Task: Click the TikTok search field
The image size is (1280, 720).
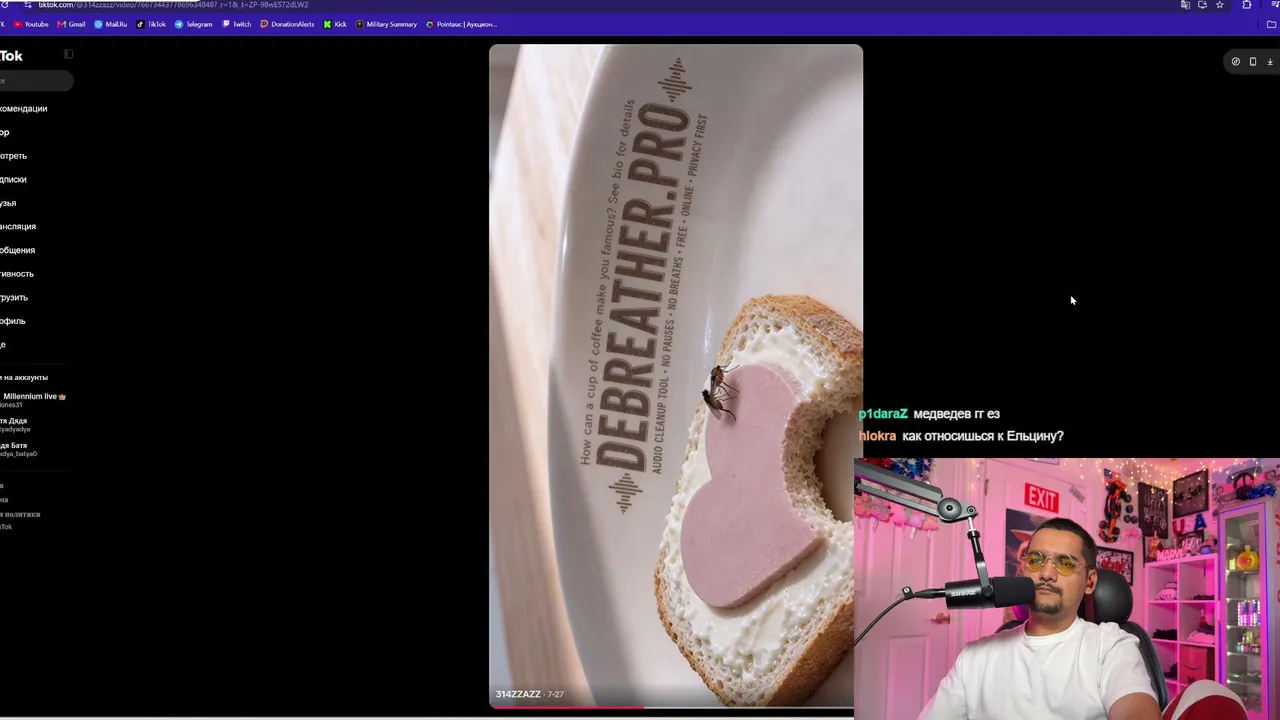Action: [x=36, y=81]
